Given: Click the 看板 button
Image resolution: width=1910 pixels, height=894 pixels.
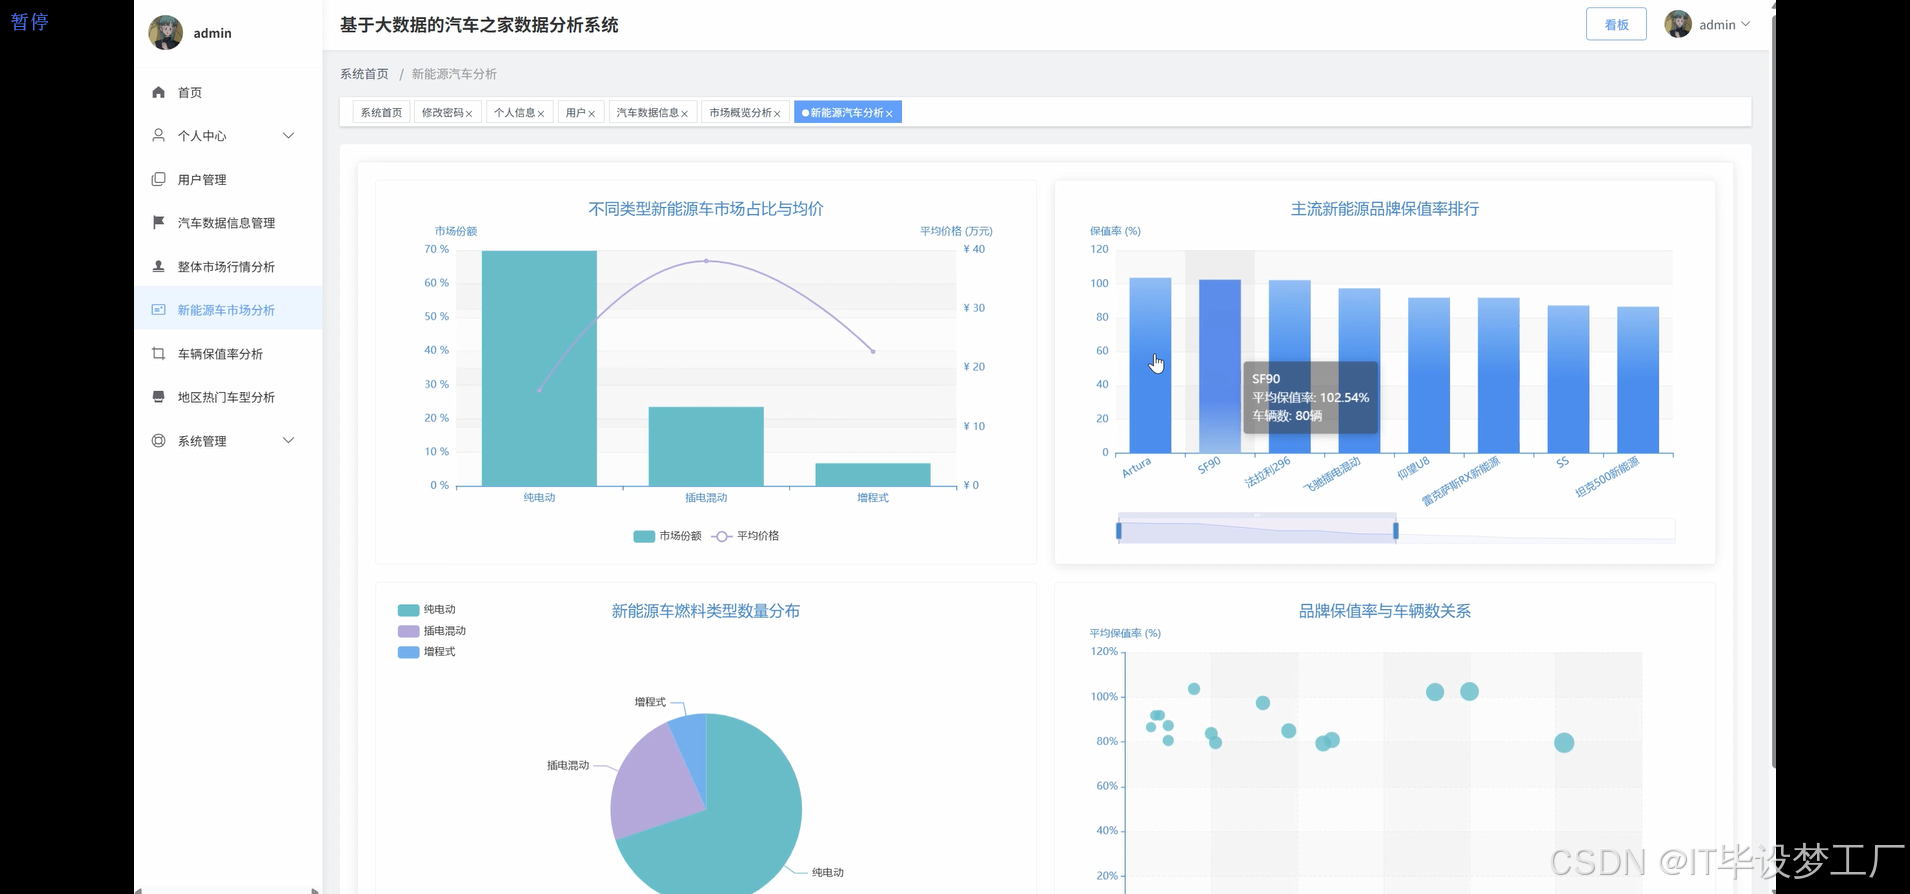Looking at the screenshot, I should (x=1616, y=25).
